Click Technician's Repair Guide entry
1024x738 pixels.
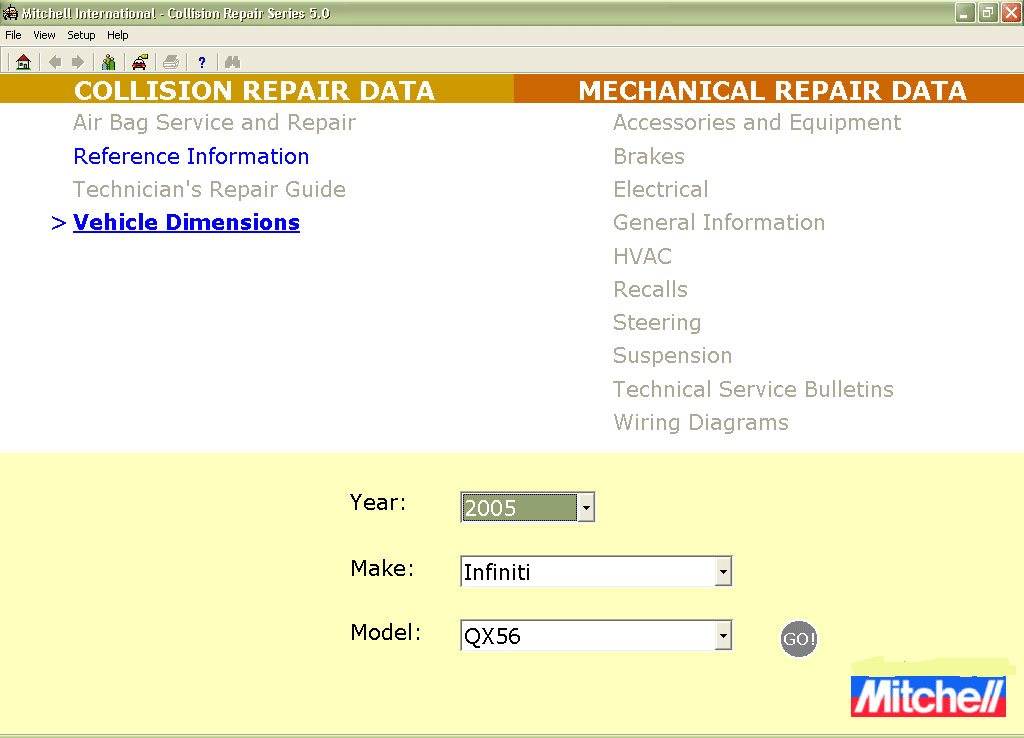(x=210, y=189)
